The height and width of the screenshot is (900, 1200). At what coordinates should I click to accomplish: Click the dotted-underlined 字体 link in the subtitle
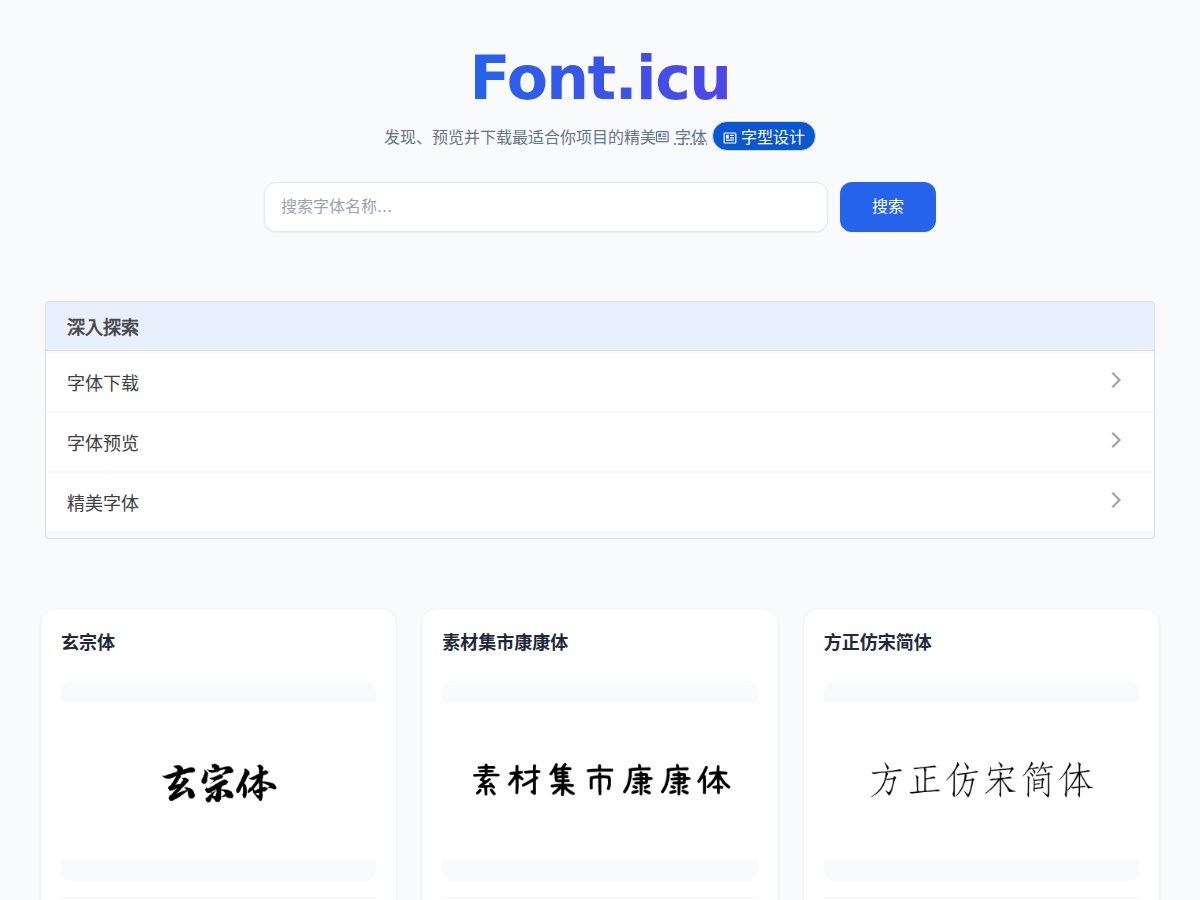[x=691, y=137]
